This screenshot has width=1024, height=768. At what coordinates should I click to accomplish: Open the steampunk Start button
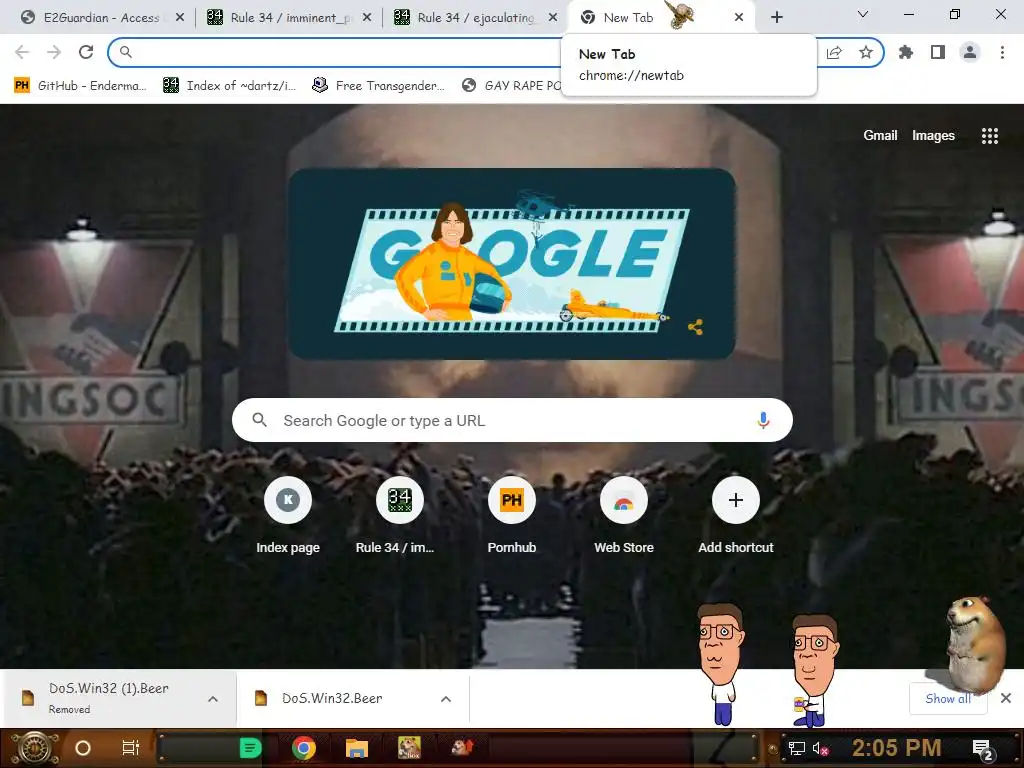(x=36, y=748)
